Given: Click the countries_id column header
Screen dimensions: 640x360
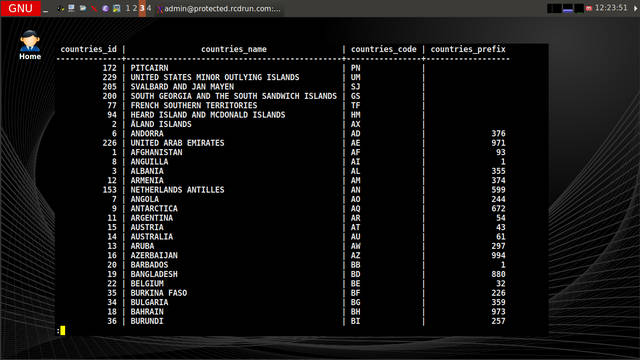Looking at the screenshot, I should pyautogui.click(x=89, y=49).
